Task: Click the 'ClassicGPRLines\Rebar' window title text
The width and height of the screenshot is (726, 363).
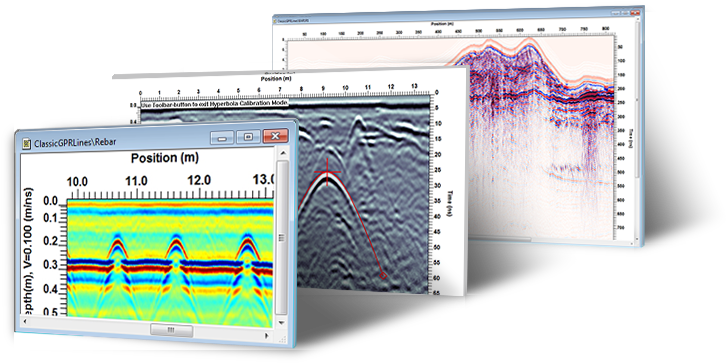Action: (x=75, y=143)
